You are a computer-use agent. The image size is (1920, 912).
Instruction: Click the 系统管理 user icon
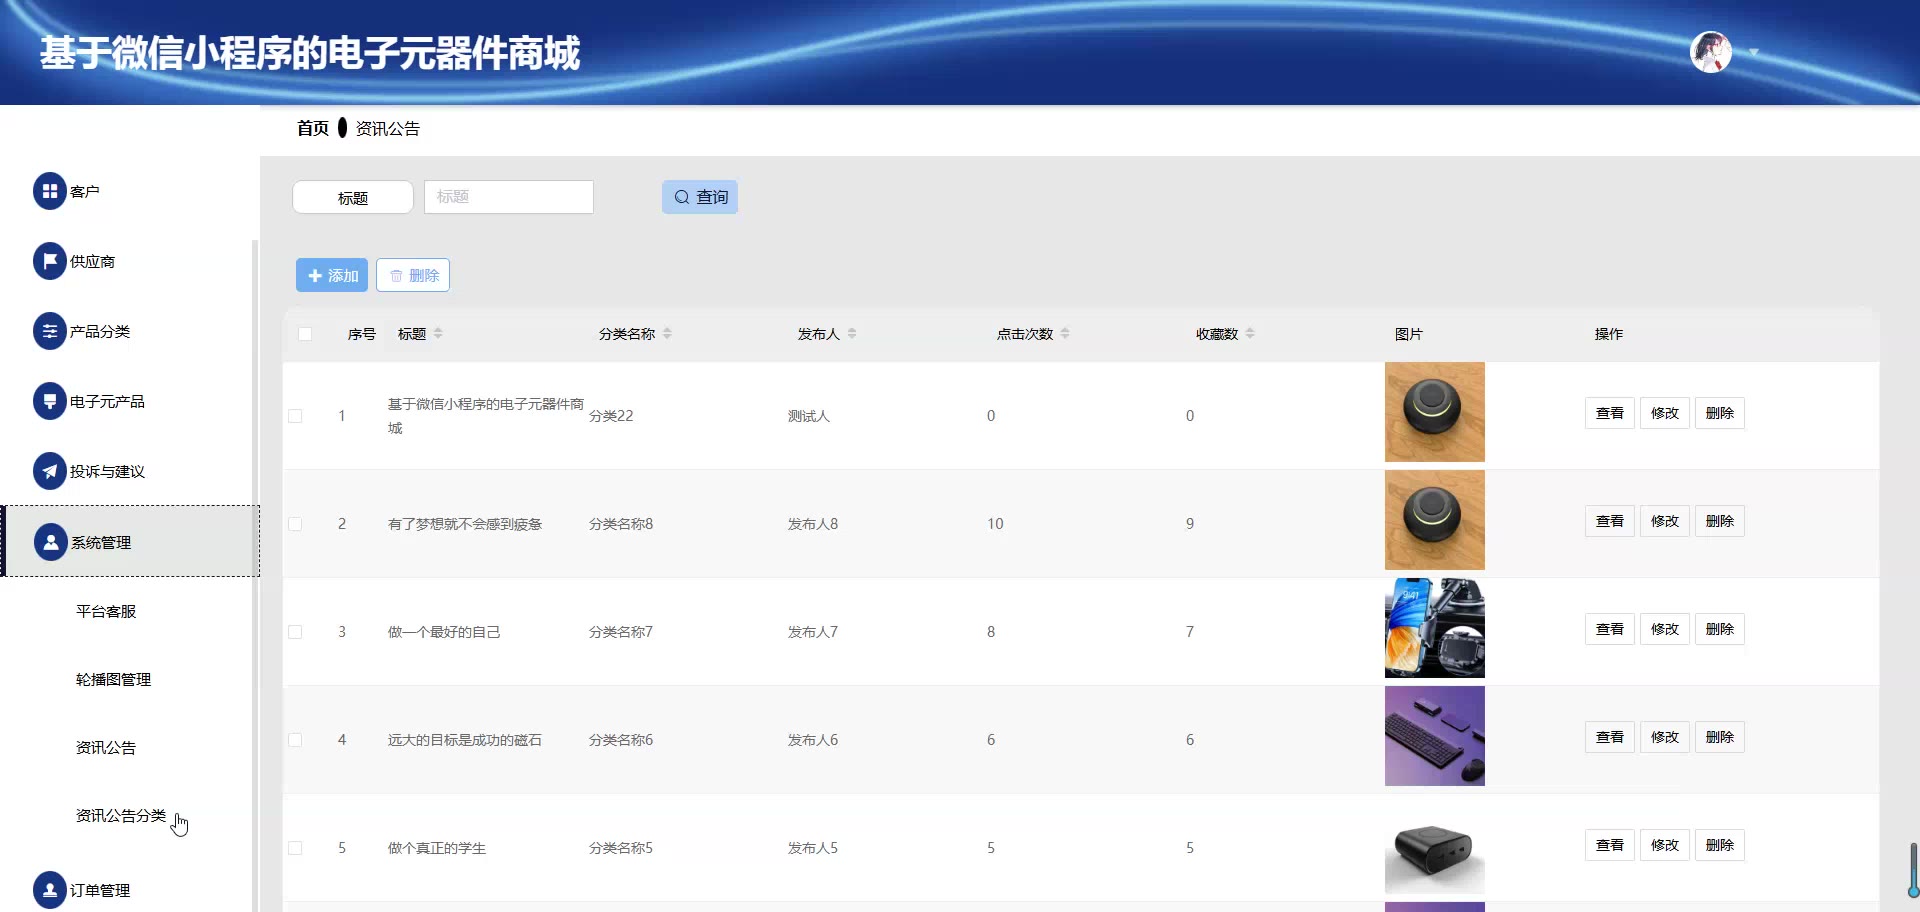50,542
